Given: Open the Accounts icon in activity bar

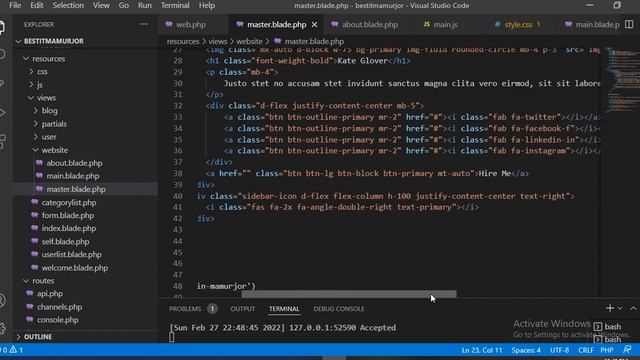Looking at the screenshot, I should click(2, 301).
